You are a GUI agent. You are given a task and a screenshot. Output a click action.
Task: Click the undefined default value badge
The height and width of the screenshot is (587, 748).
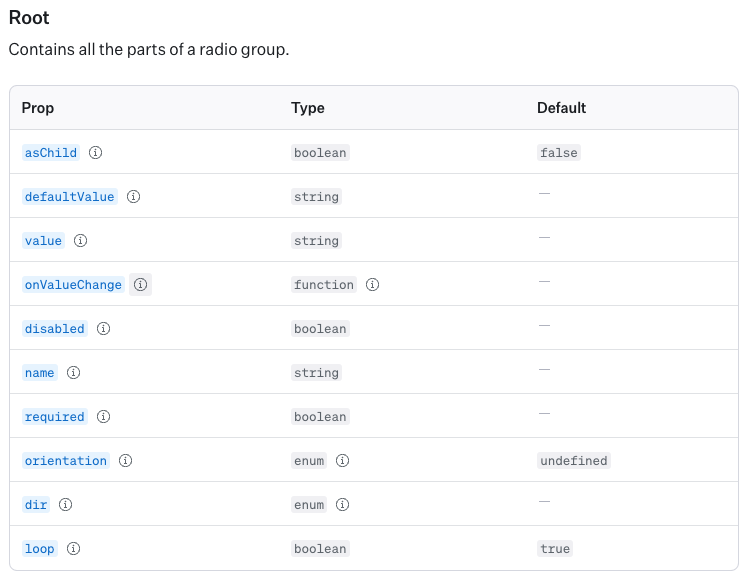[x=573, y=461]
